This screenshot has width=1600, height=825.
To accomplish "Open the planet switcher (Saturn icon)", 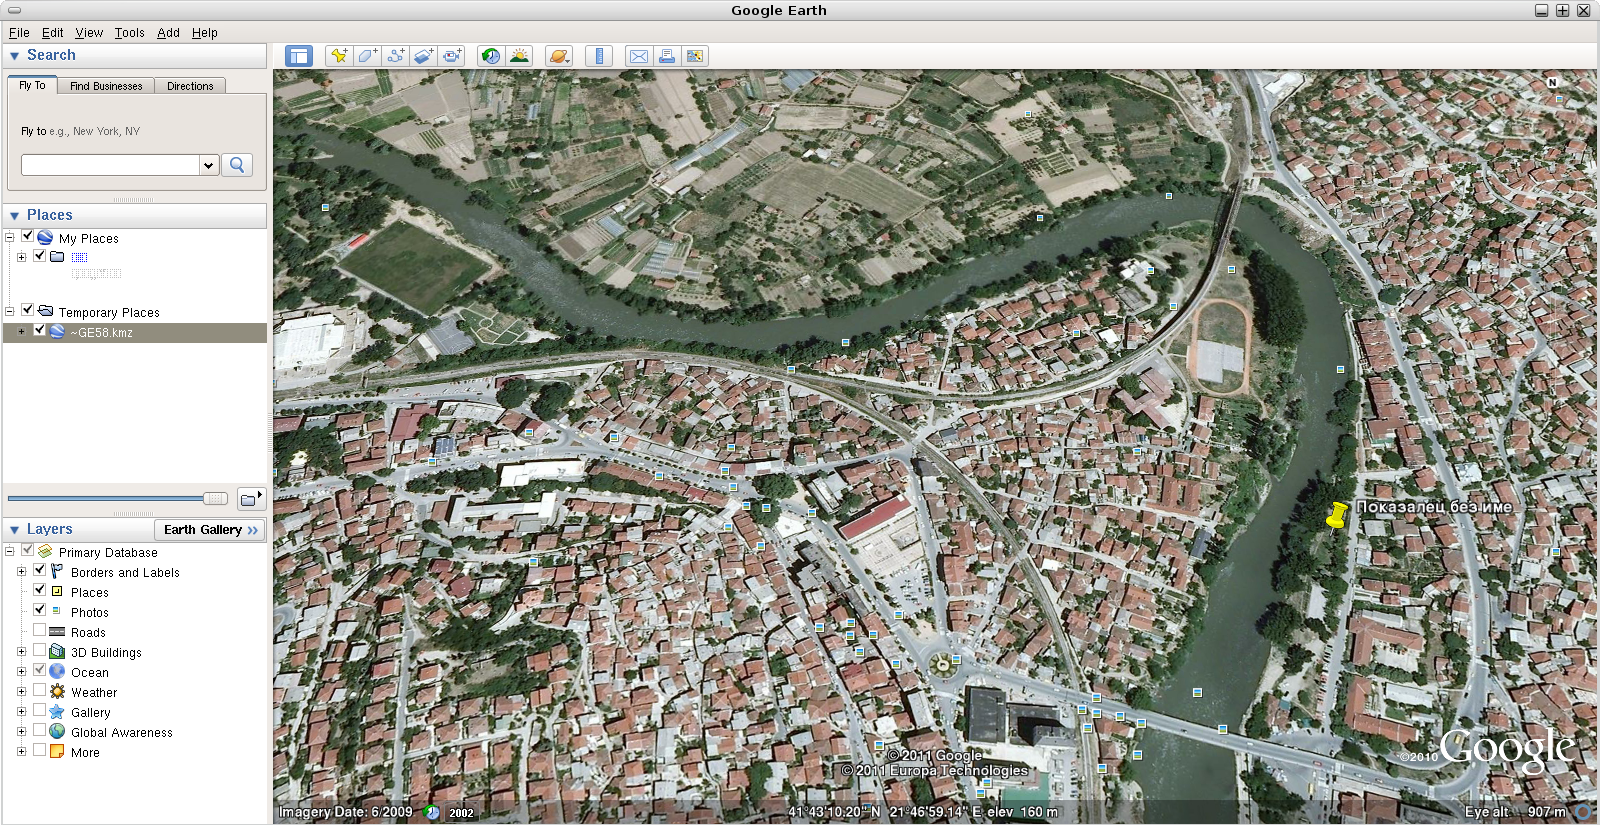I will [x=559, y=56].
